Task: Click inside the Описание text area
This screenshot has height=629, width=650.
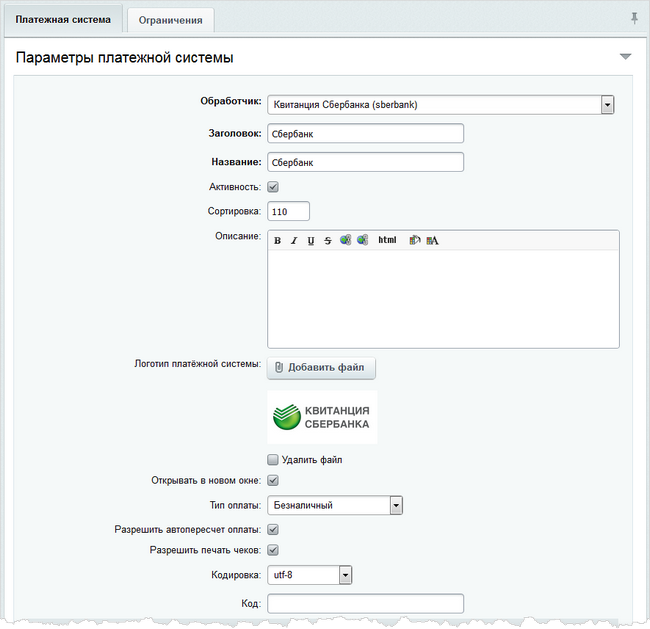Action: [x=444, y=299]
